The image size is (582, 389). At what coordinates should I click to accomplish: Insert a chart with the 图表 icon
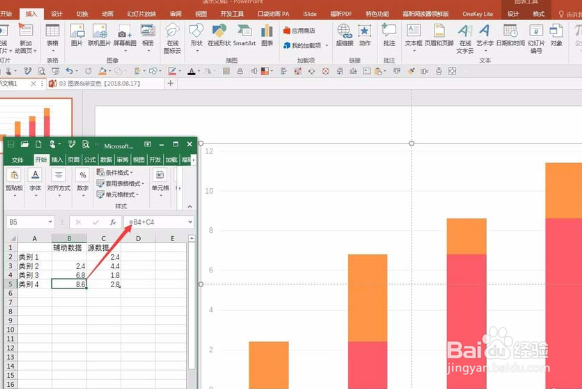tap(267, 31)
